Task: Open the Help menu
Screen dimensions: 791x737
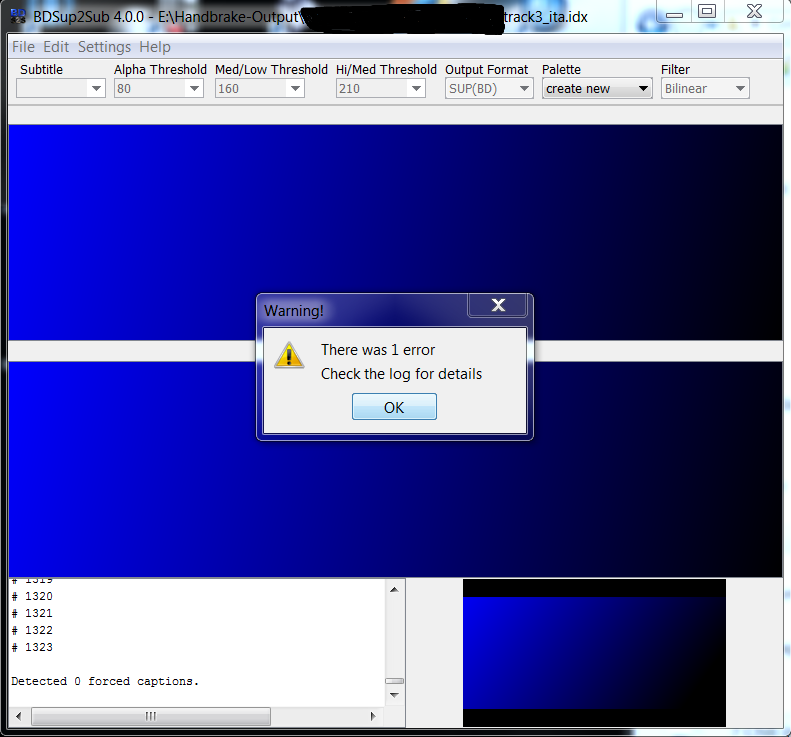Action: [x=155, y=47]
